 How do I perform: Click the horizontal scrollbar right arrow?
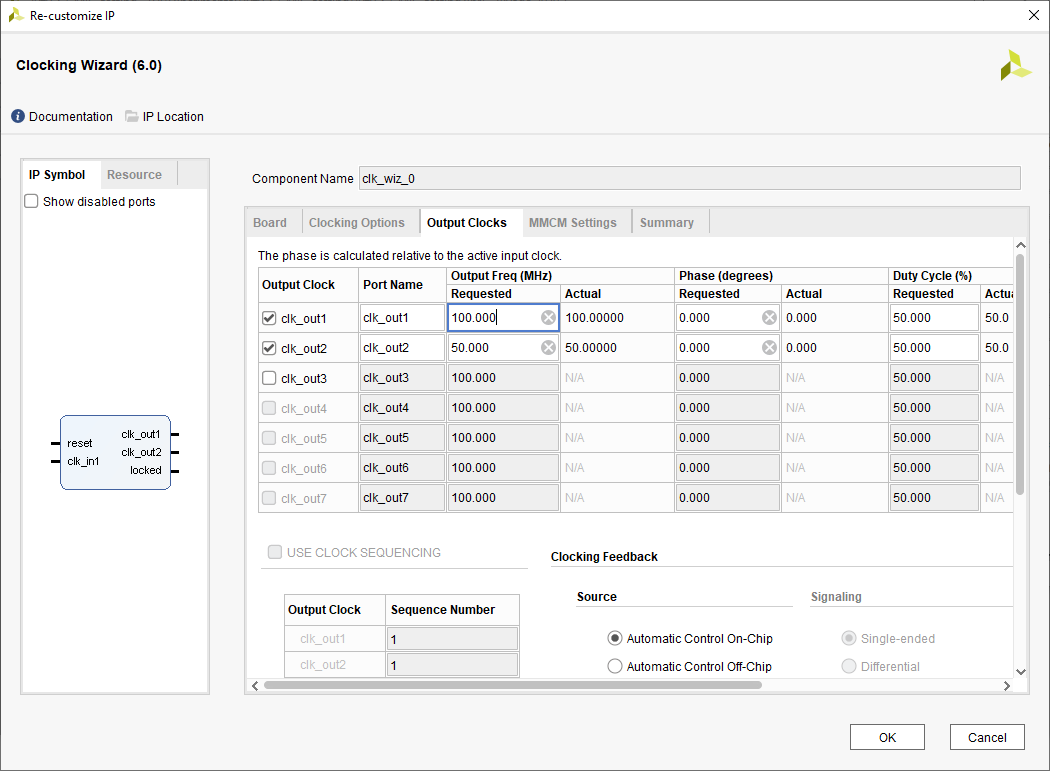(x=1006, y=686)
